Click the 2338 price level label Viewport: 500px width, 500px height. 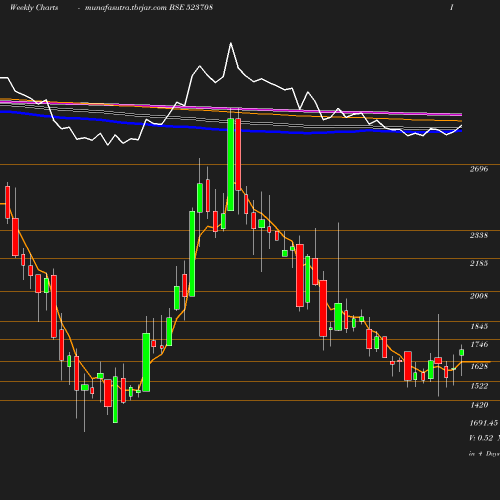479,235
